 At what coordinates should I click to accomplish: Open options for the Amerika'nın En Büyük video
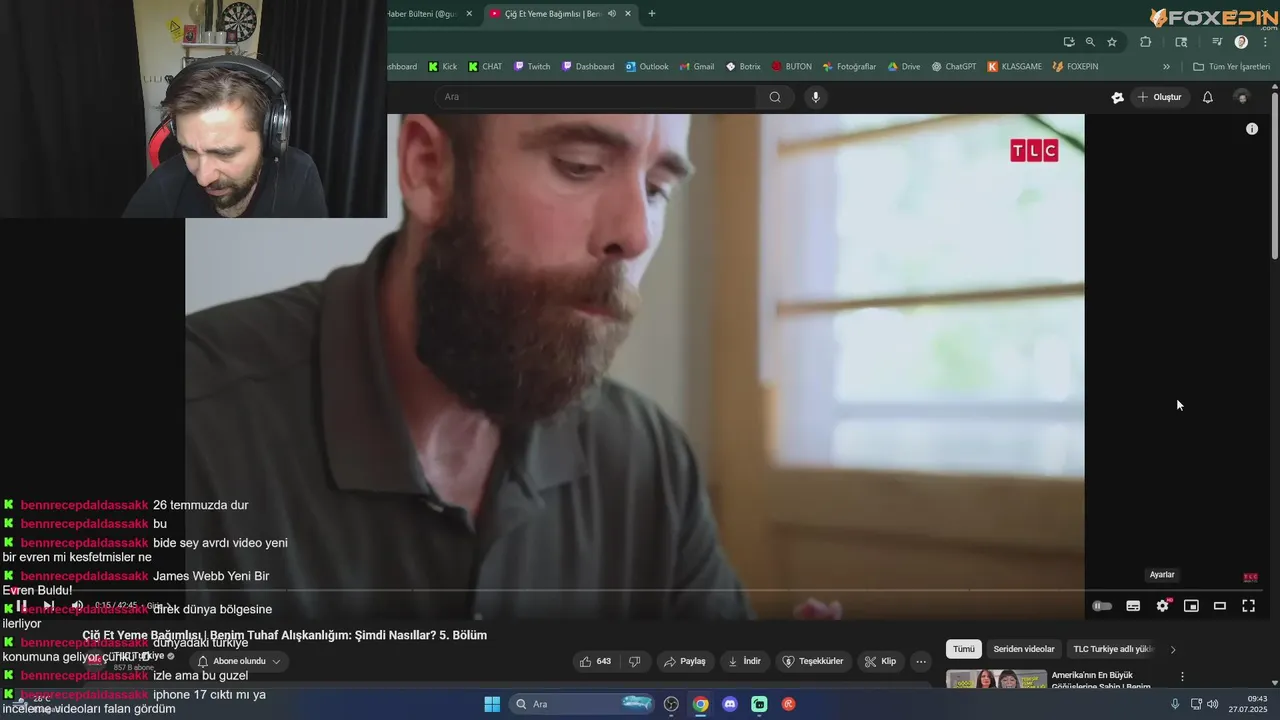1182,677
